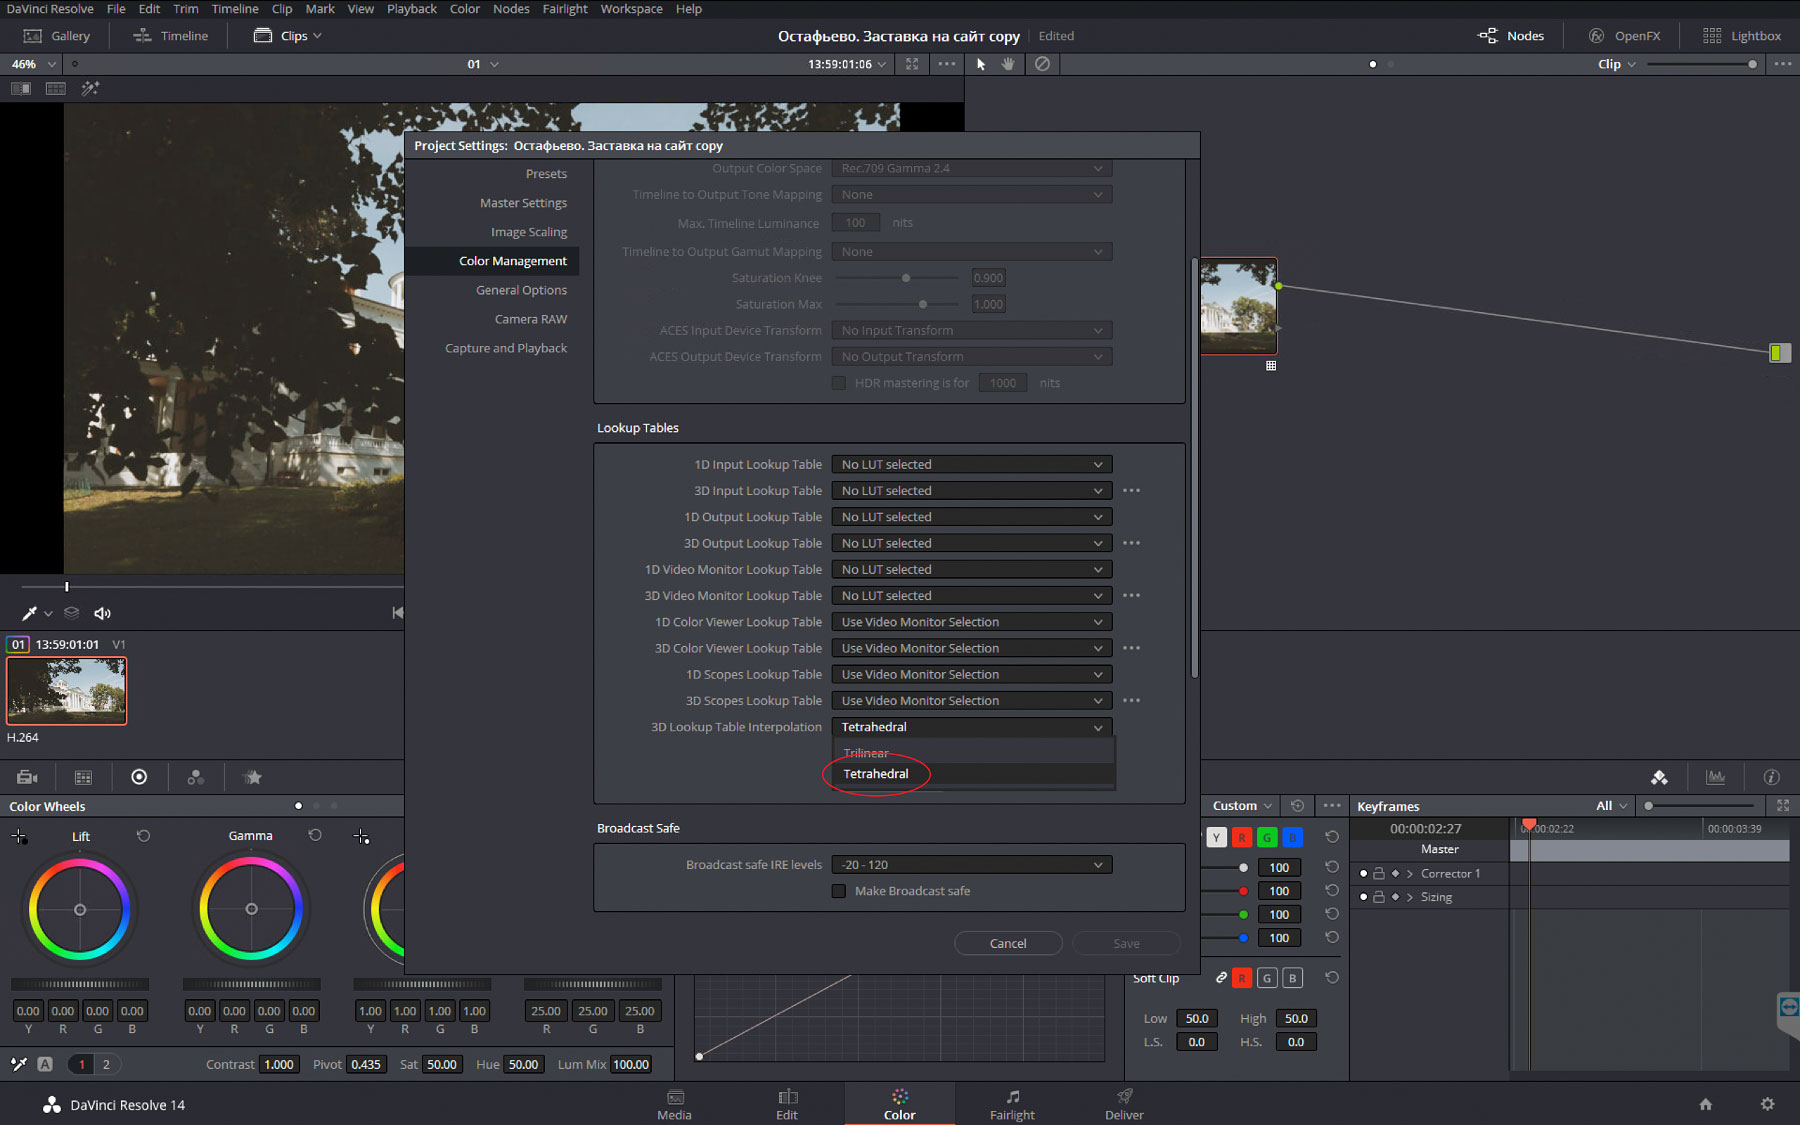Open the Nodes panel

1511,36
